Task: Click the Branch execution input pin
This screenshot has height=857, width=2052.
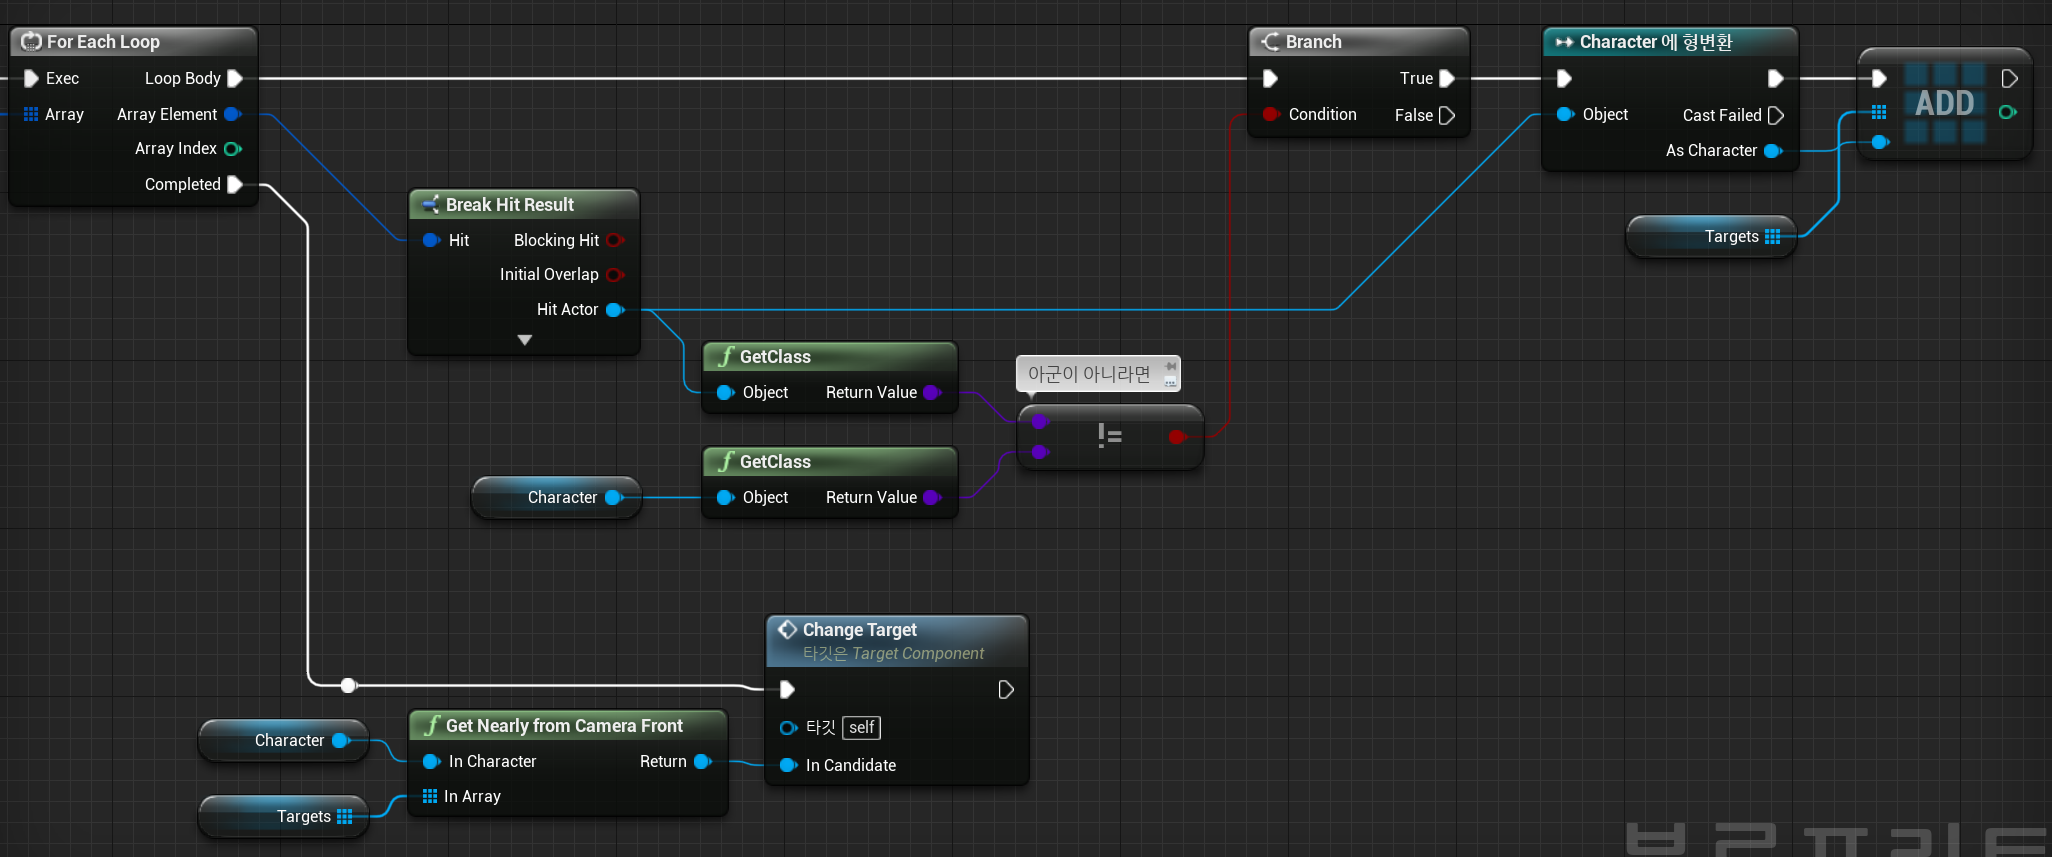Action: click(x=1271, y=78)
